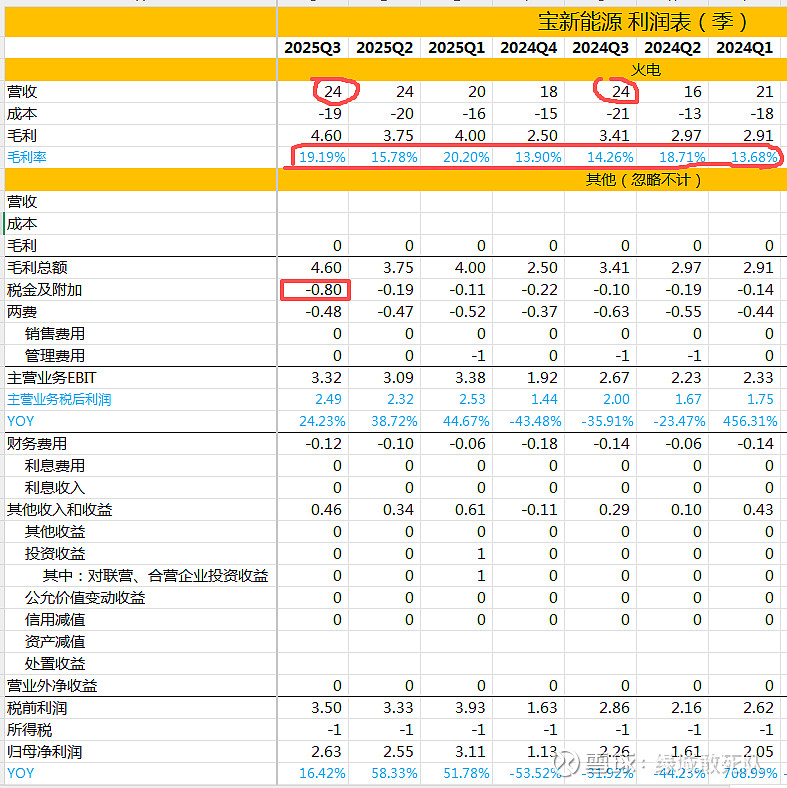Viewport: 787px width, 788px height.
Task: Select the 毛利率 row label
Action: (x=27, y=157)
